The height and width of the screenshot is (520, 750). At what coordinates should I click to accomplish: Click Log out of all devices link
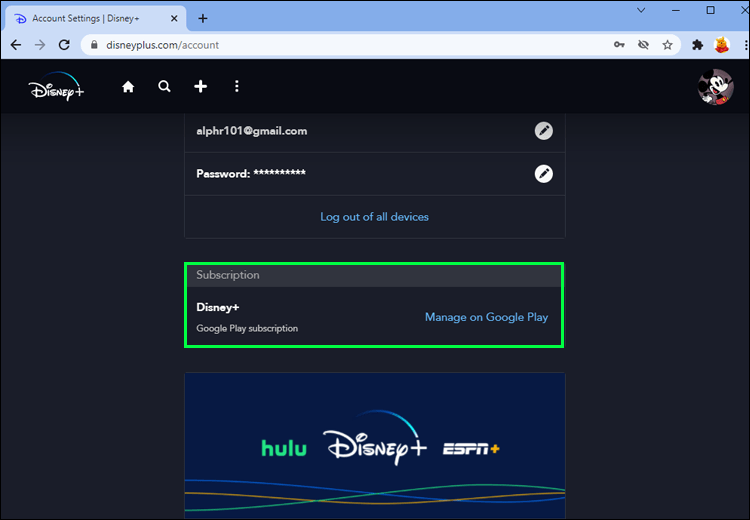pos(375,217)
